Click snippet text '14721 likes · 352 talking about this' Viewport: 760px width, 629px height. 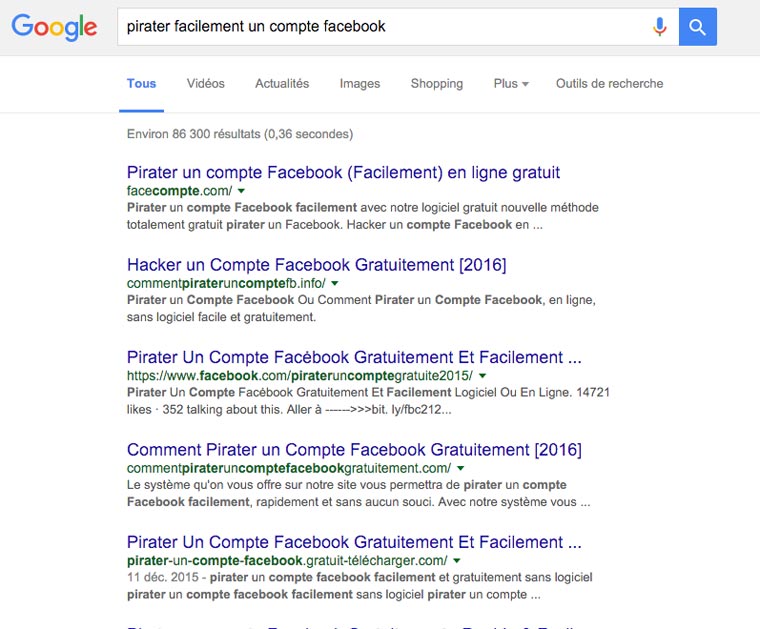[x=368, y=401]
